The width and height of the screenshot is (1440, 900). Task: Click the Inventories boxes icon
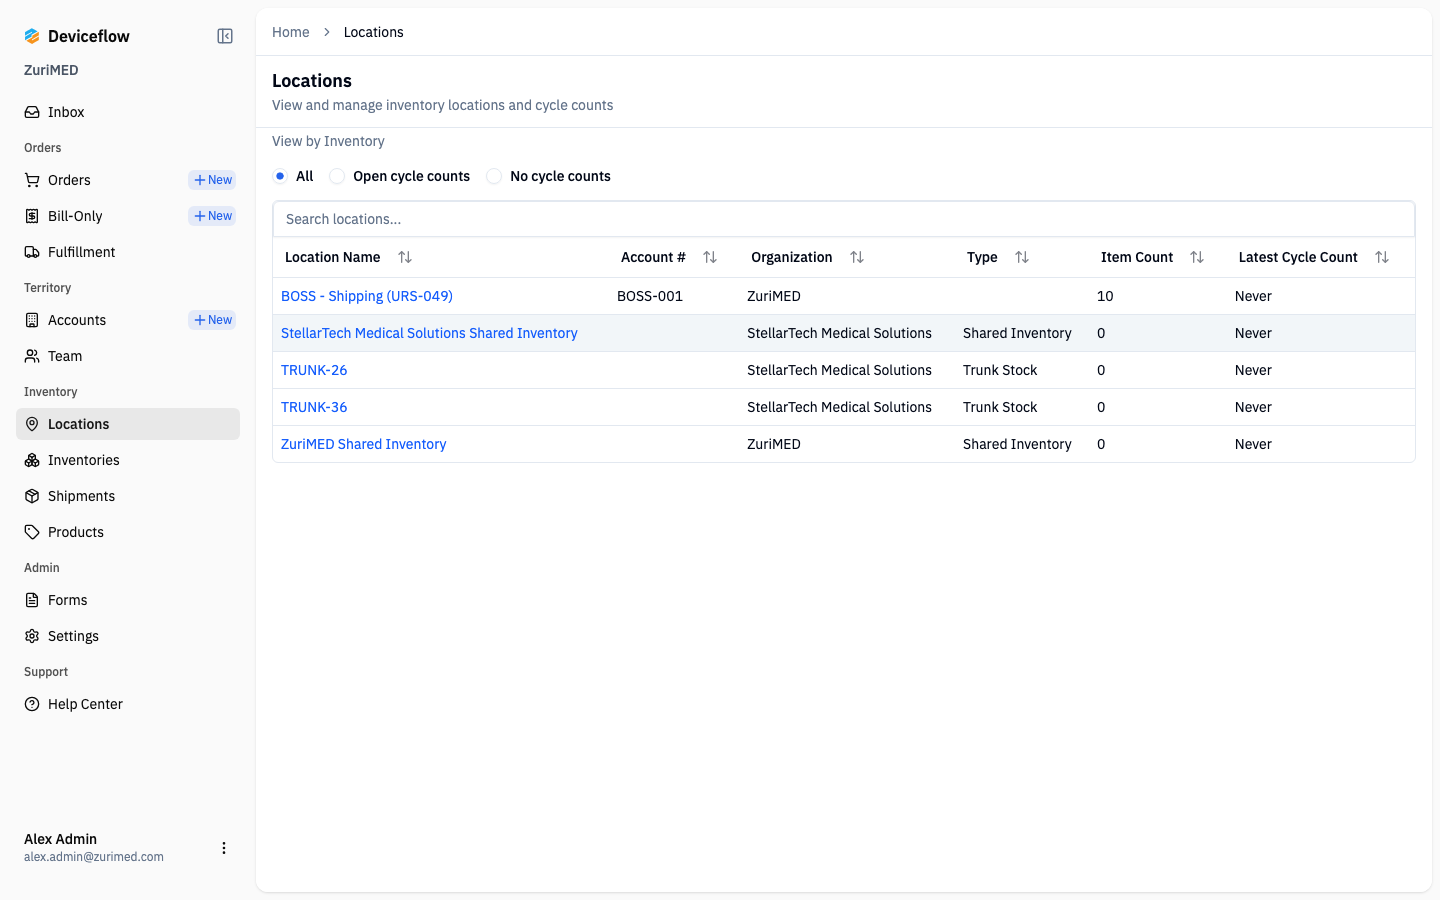point(32,460)
